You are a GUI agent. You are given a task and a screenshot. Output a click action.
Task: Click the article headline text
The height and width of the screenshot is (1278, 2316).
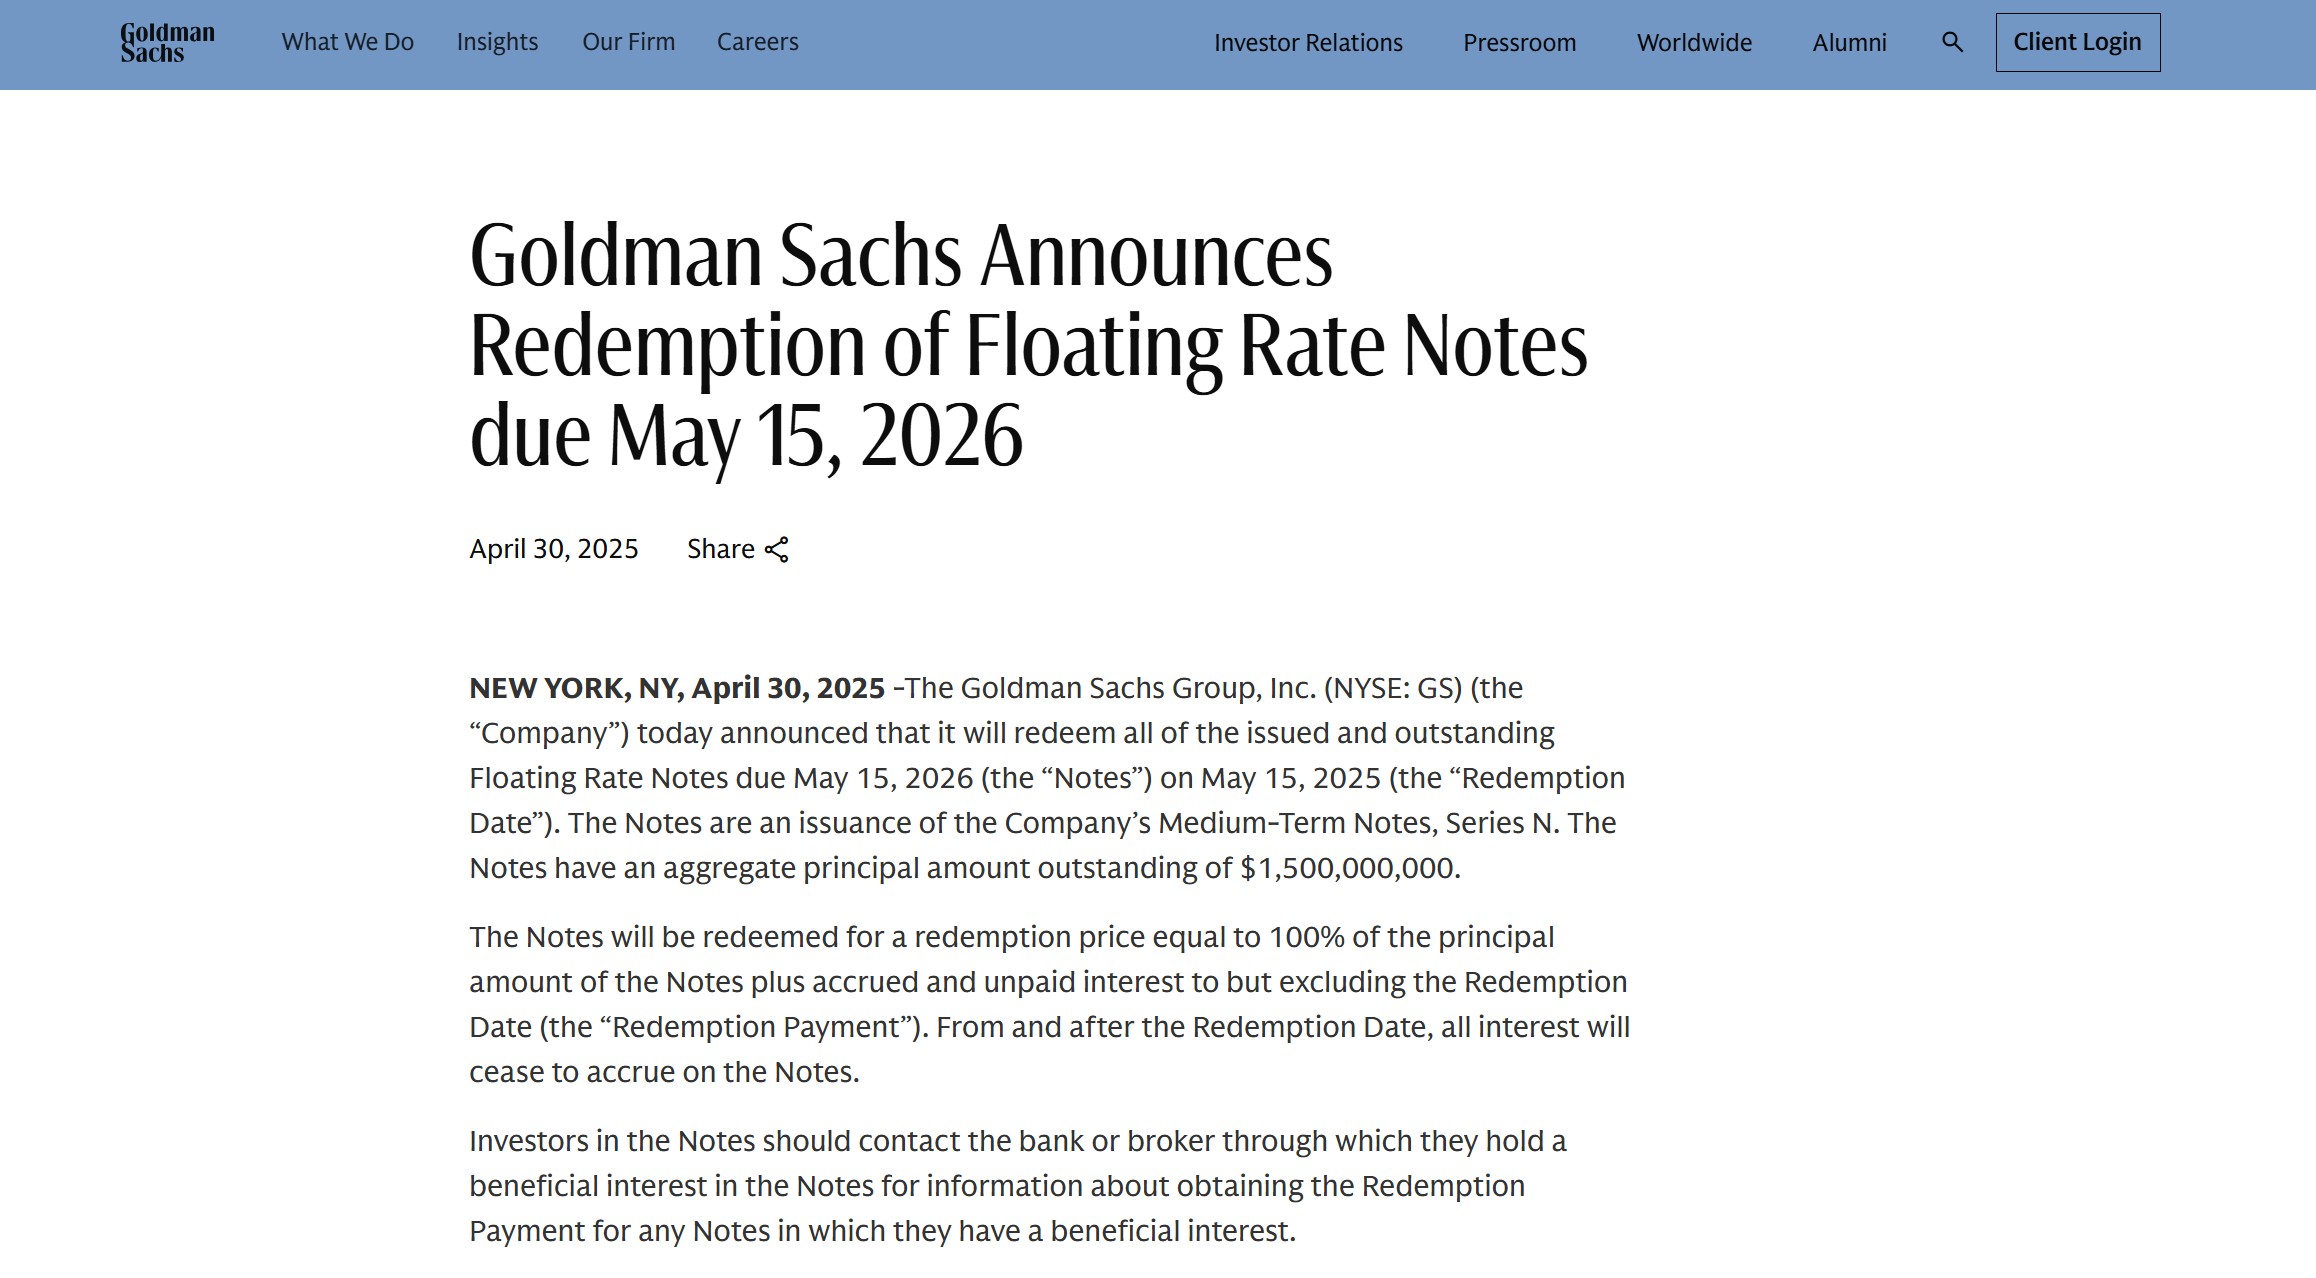click(1028, 344)
